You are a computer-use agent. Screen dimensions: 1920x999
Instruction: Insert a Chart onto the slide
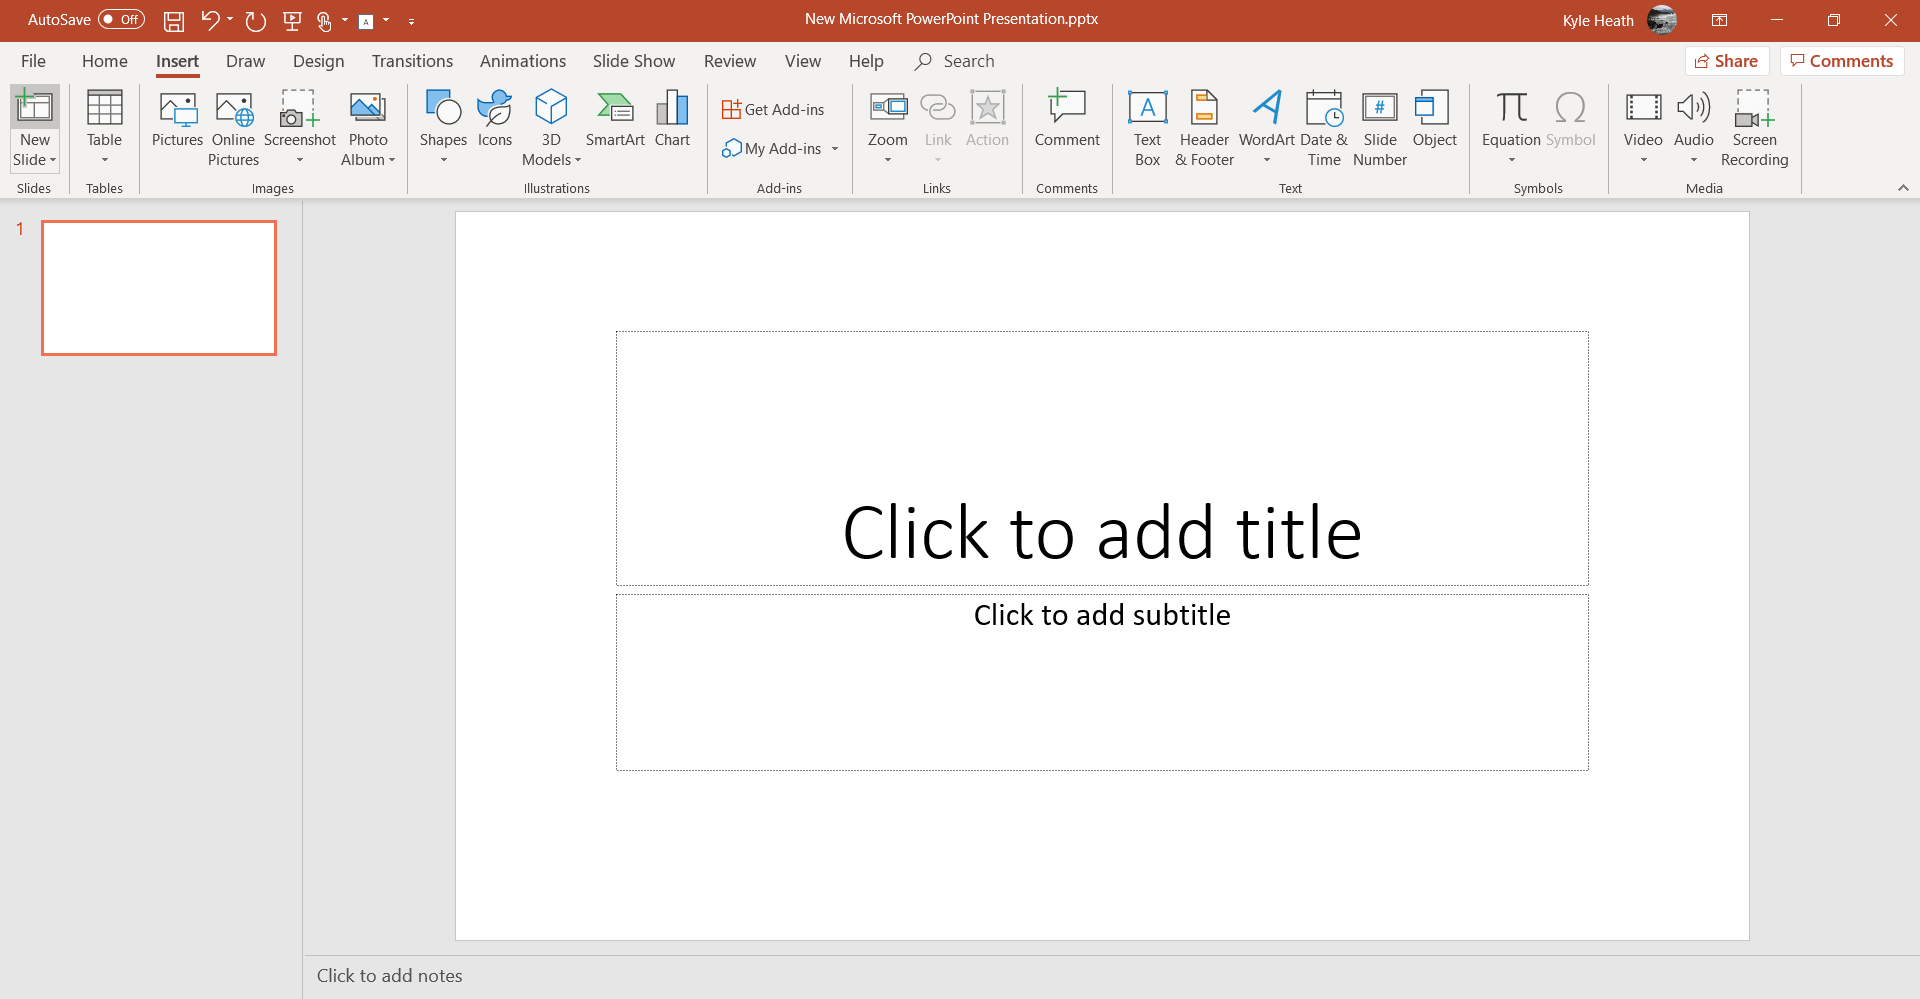tap(671, 125)
